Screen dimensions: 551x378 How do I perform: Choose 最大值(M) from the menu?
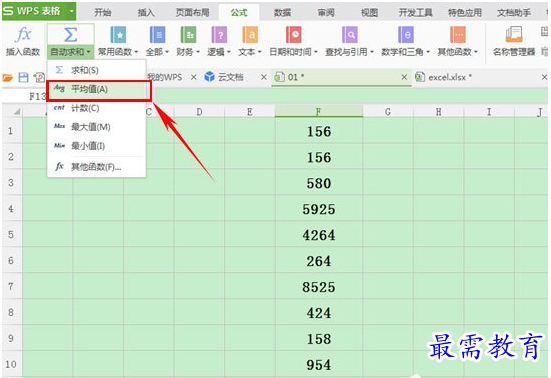(97, 127)
